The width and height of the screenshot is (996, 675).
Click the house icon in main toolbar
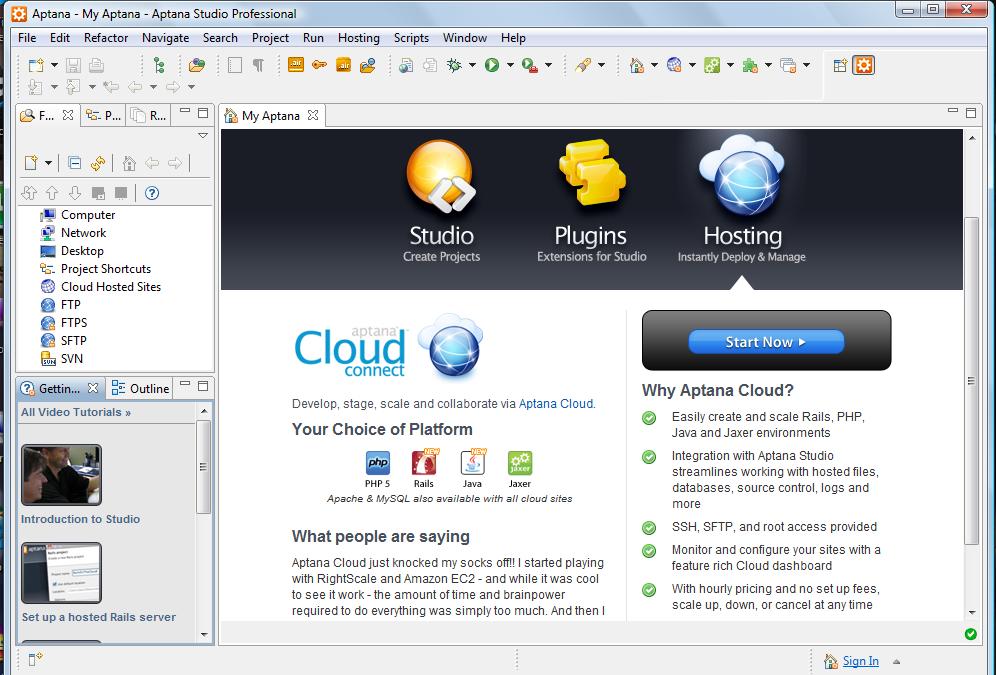[636, 65]
